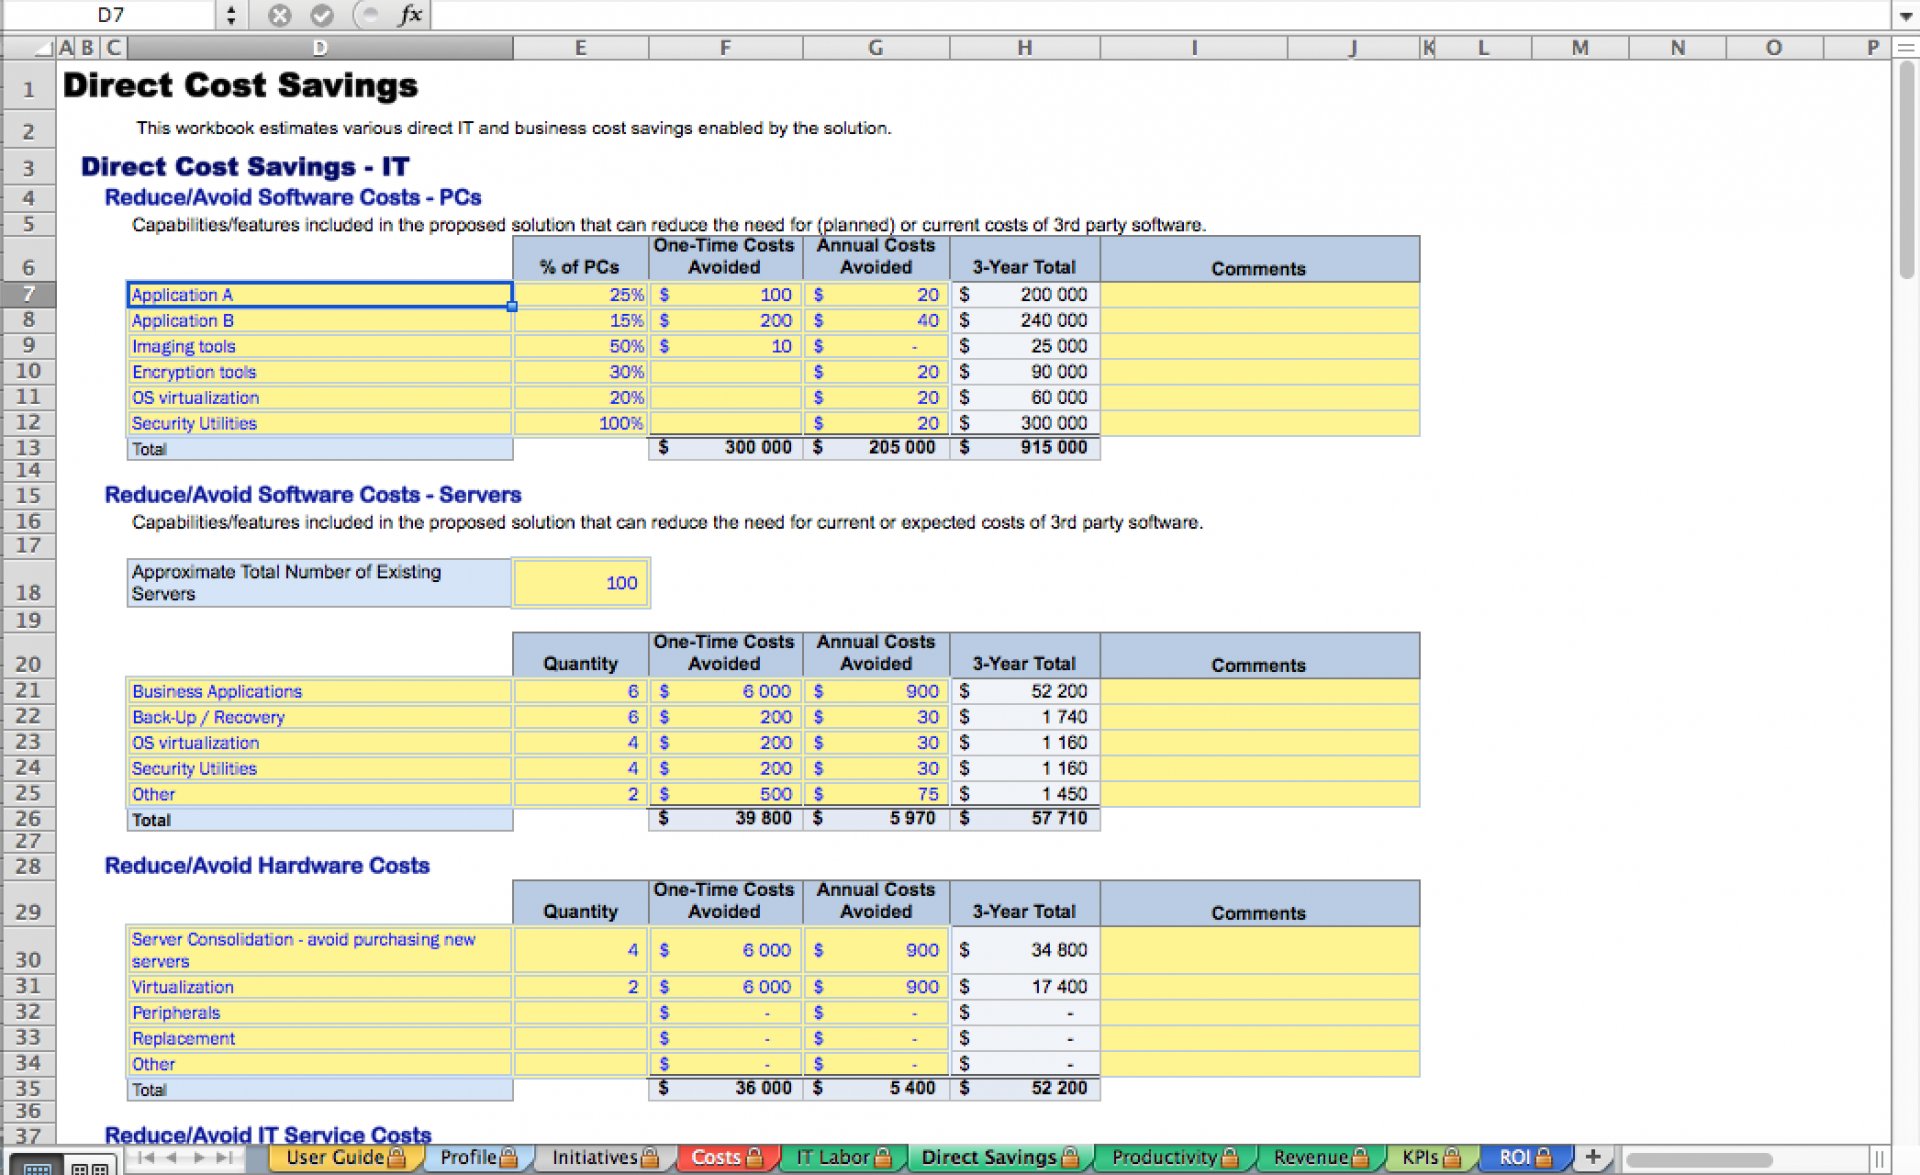
Task: Click the 57 710 servers three-year total
Action: (1025, 819)
